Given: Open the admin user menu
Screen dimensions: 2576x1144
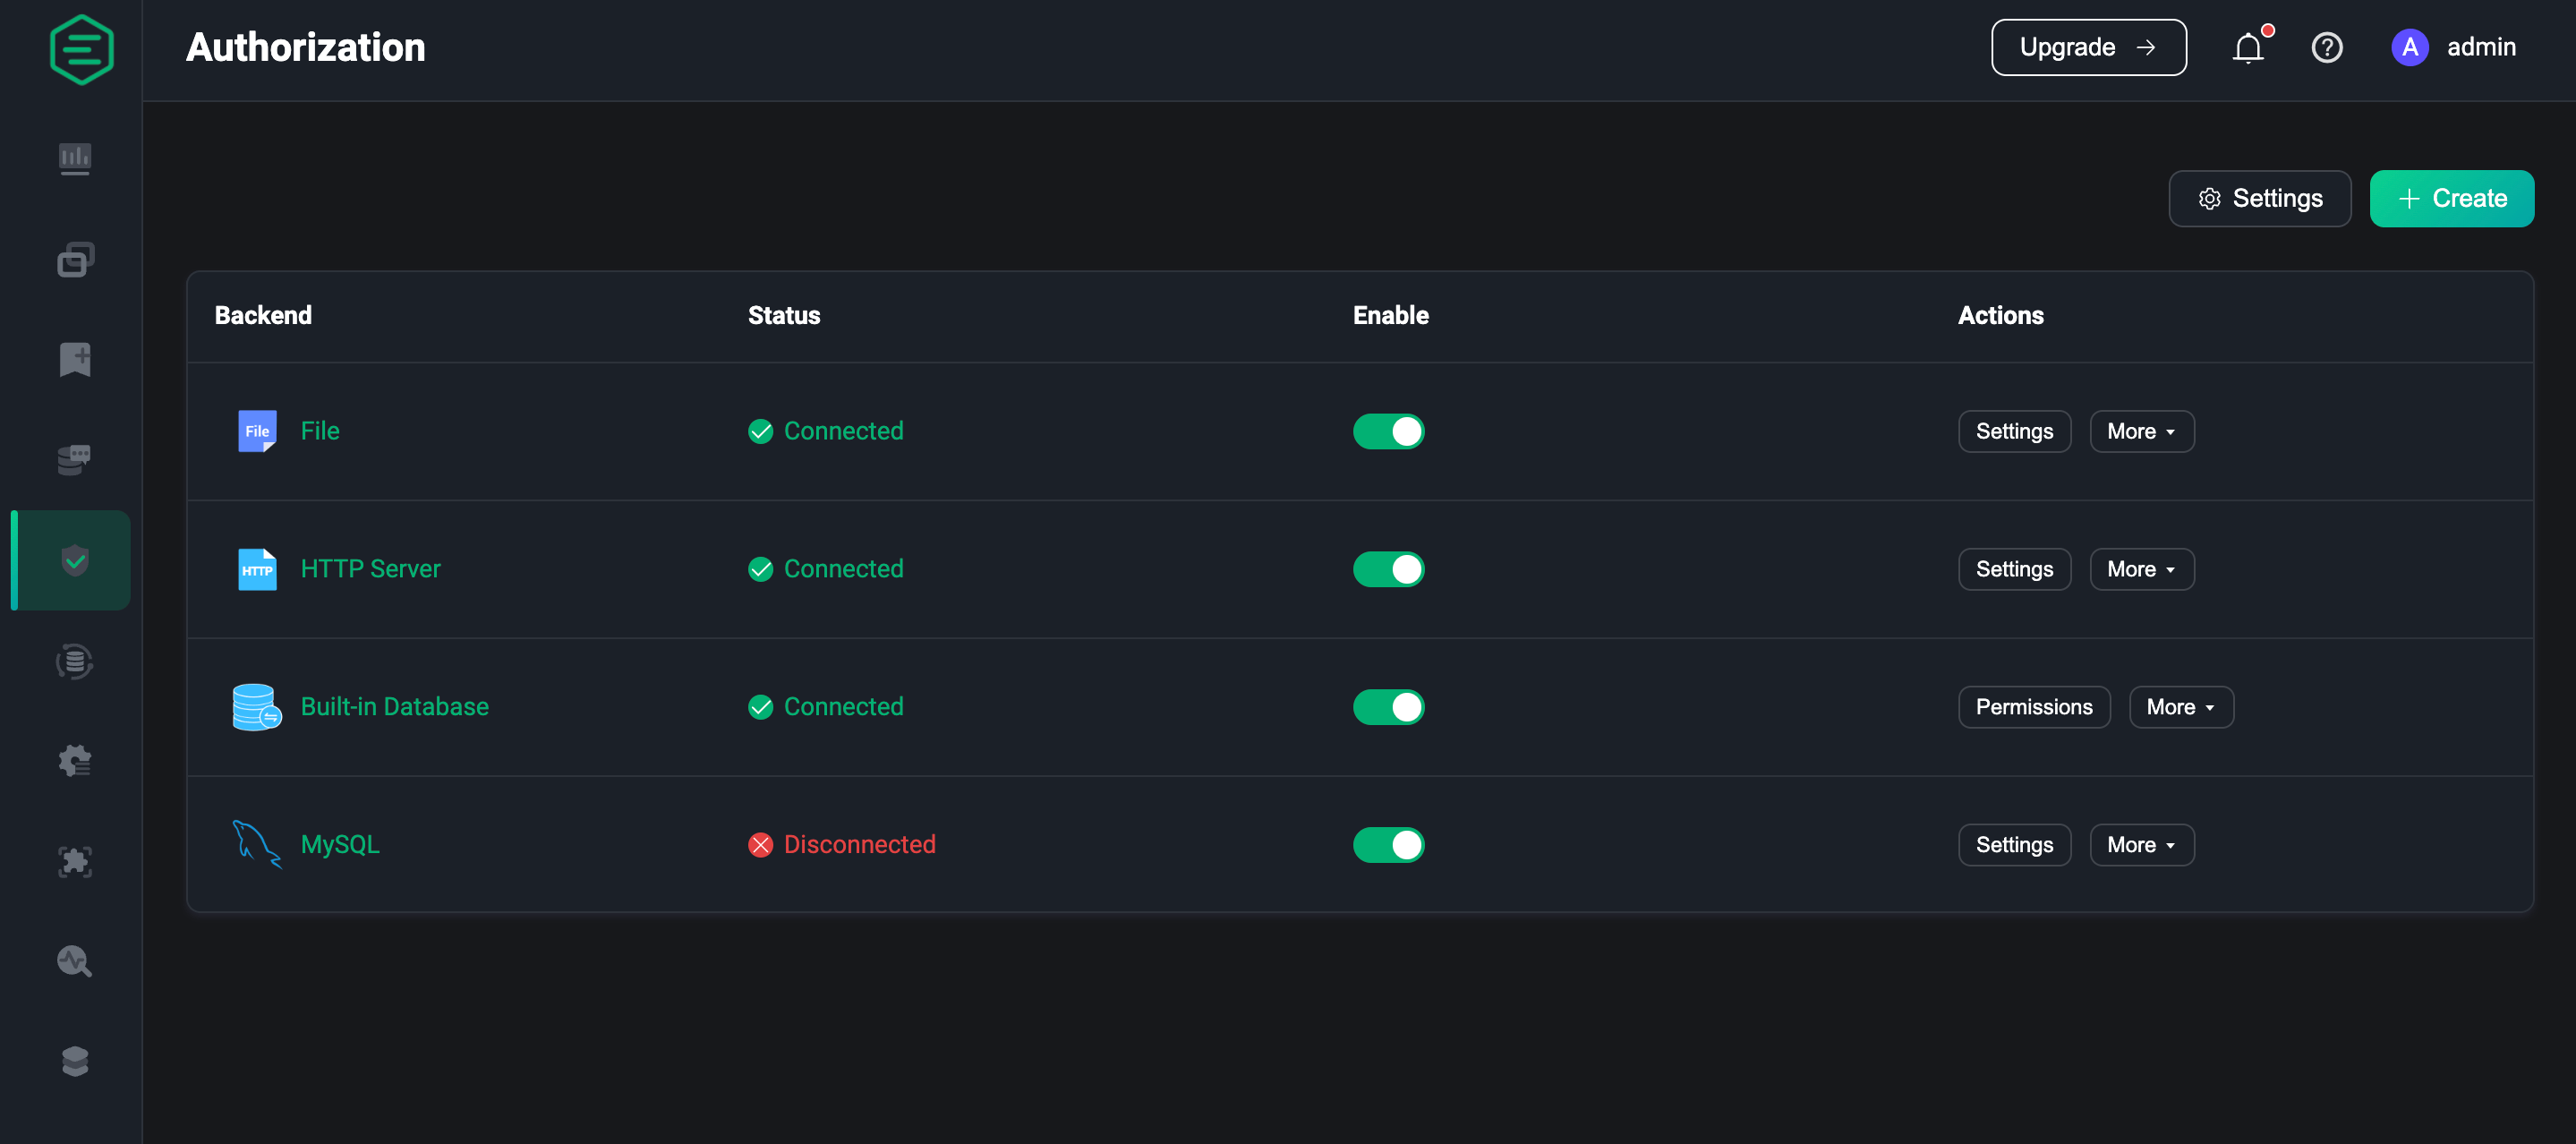Looking at the screenshot, I should pos(2453,48).
